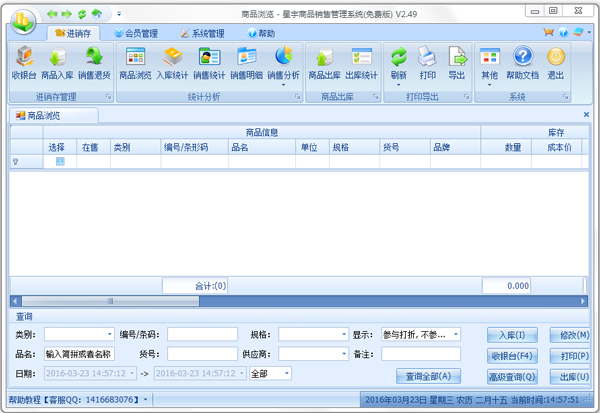This screenshot has width=600, height=413.
Task: Expand the 商品出库 group launcher
Action: pyautogui.click(x=375, y=97)
